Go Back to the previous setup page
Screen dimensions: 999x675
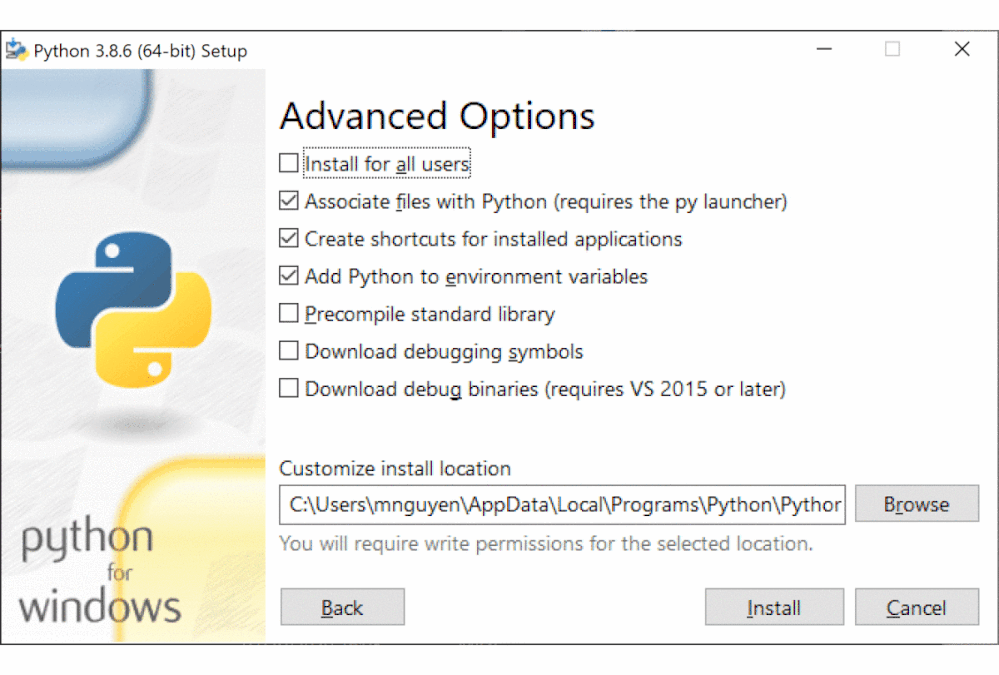point(342,607)
